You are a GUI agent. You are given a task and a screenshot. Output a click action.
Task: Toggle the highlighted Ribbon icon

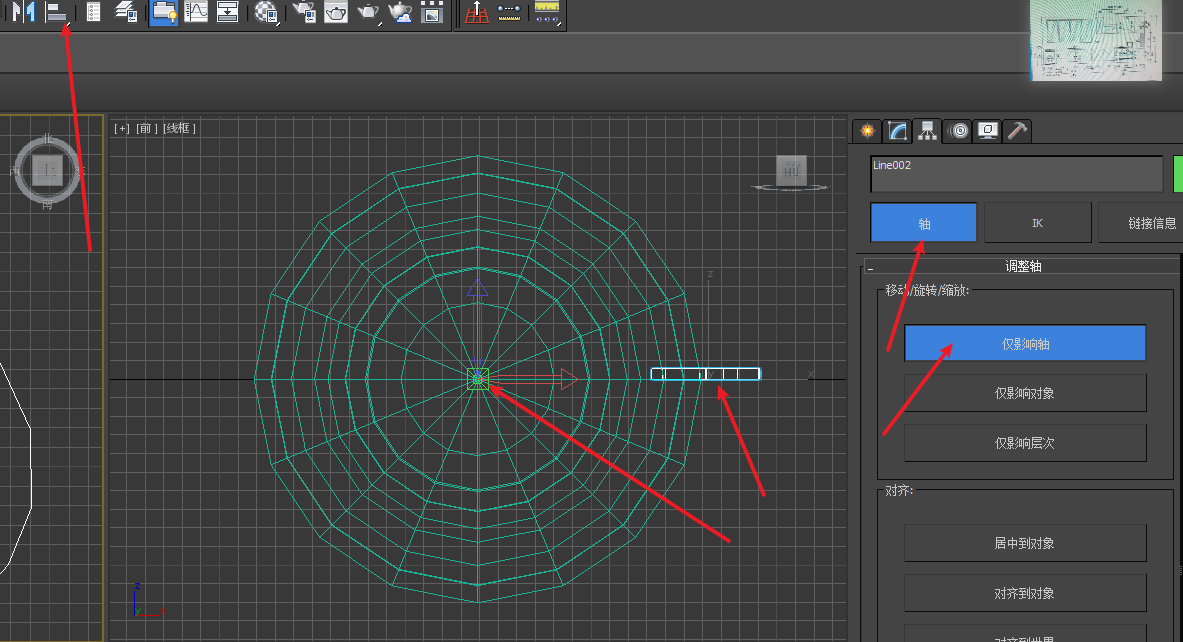click(164, 13)
